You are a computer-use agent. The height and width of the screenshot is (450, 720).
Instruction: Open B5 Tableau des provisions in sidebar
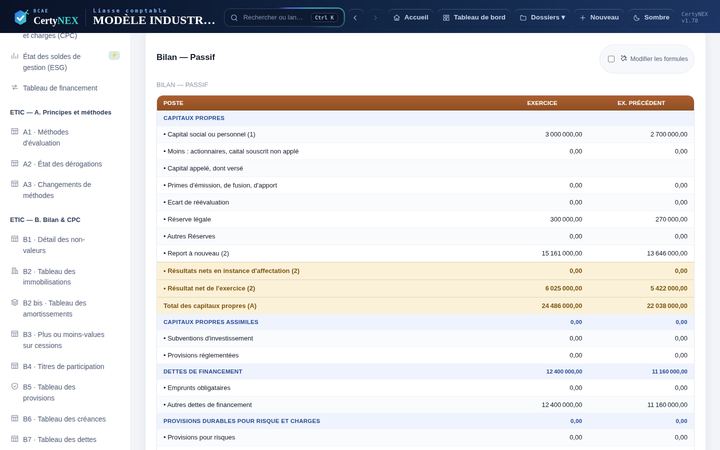click(64, 392)
